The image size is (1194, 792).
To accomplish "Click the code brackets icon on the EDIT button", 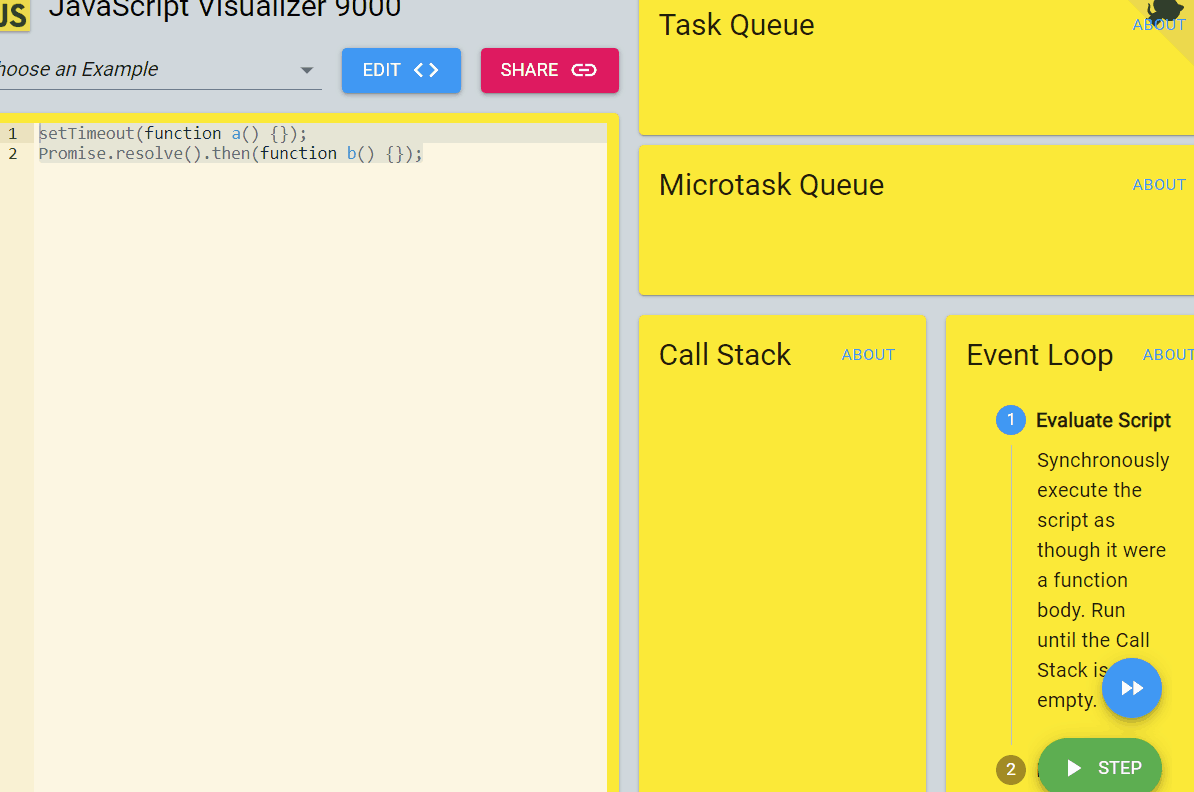I will point(423,70).
